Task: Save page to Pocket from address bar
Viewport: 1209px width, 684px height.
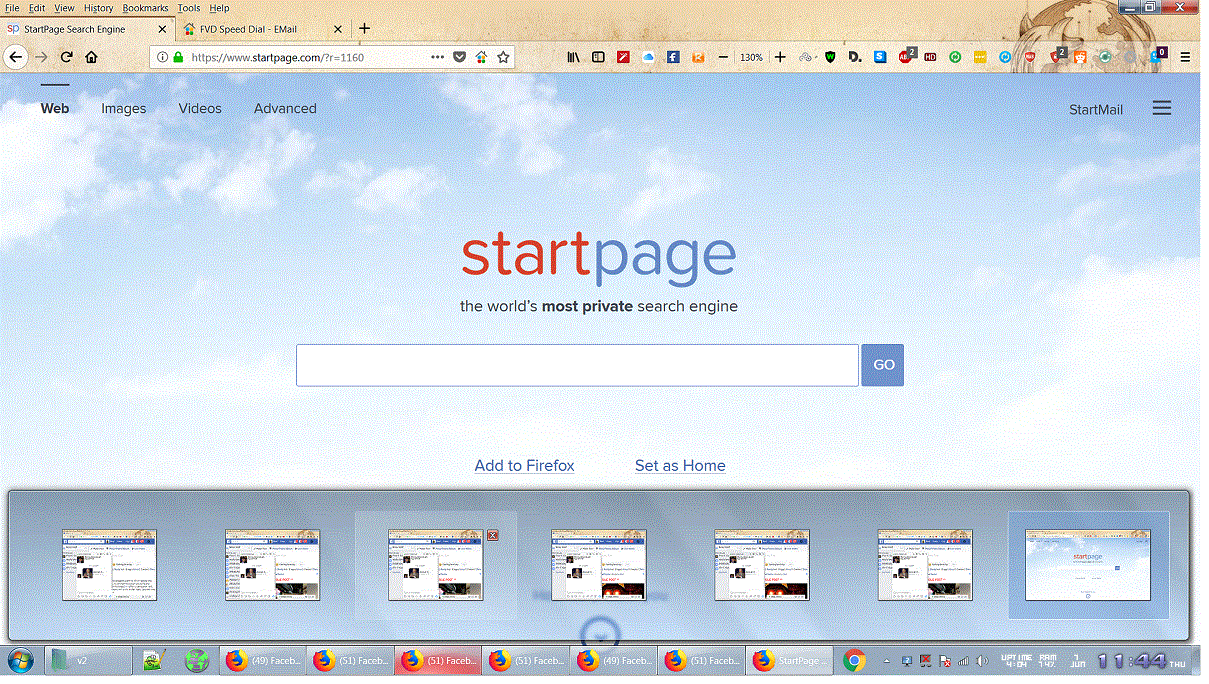Action: [459, 57]
